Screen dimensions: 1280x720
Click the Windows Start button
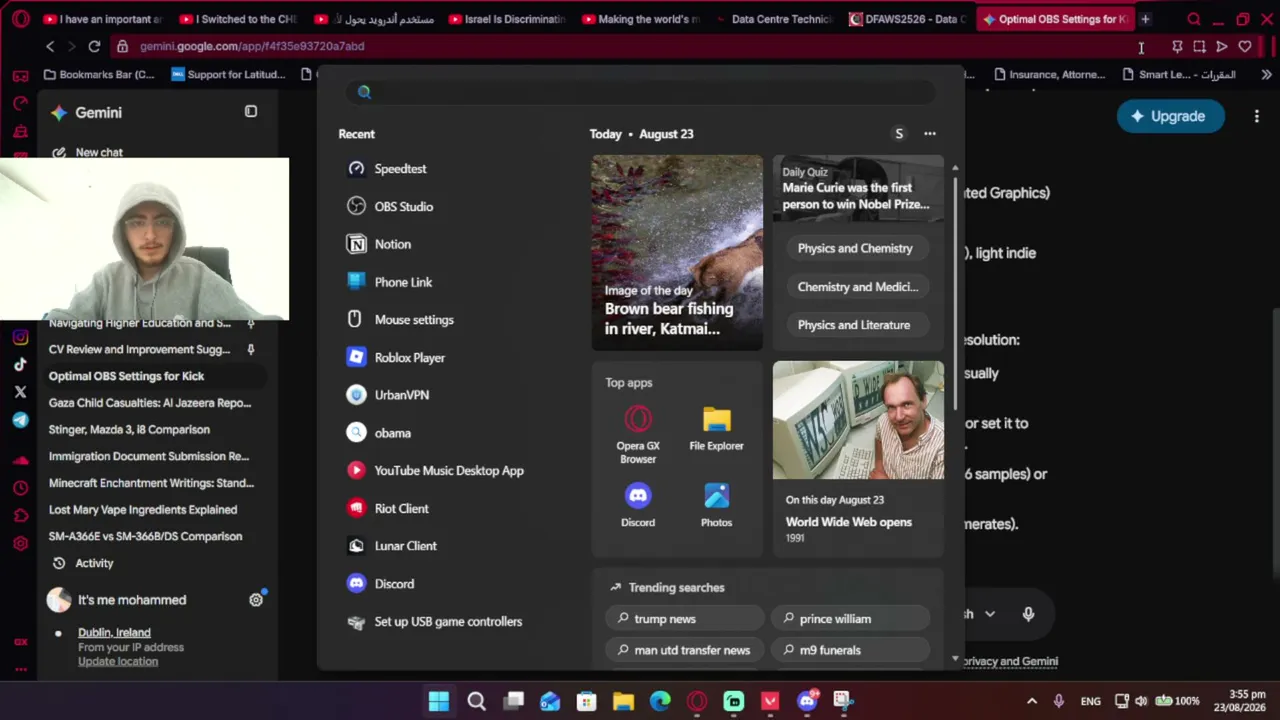pos(439,701)
